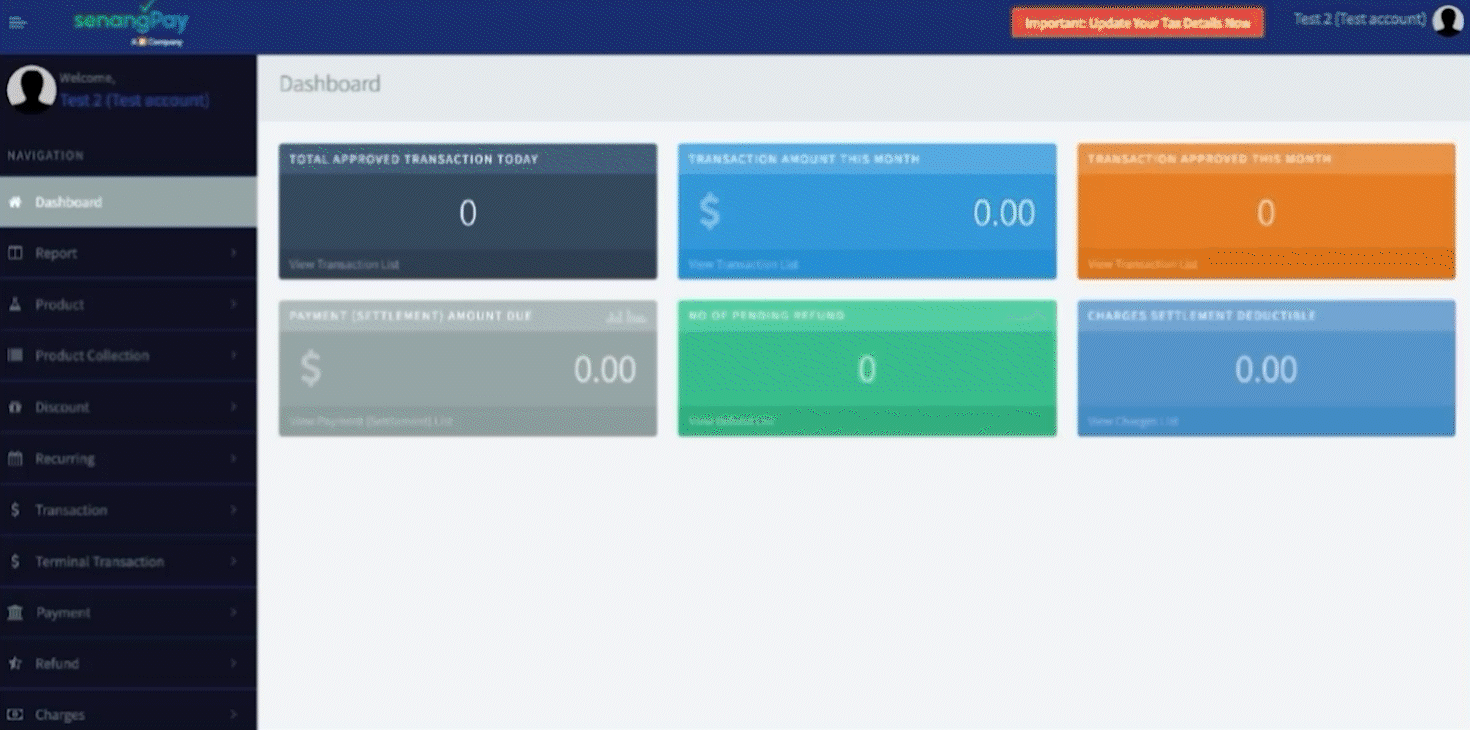Click the user avatar in top right
Viewport: 1470px width, 730px height.
(1447, 20)
